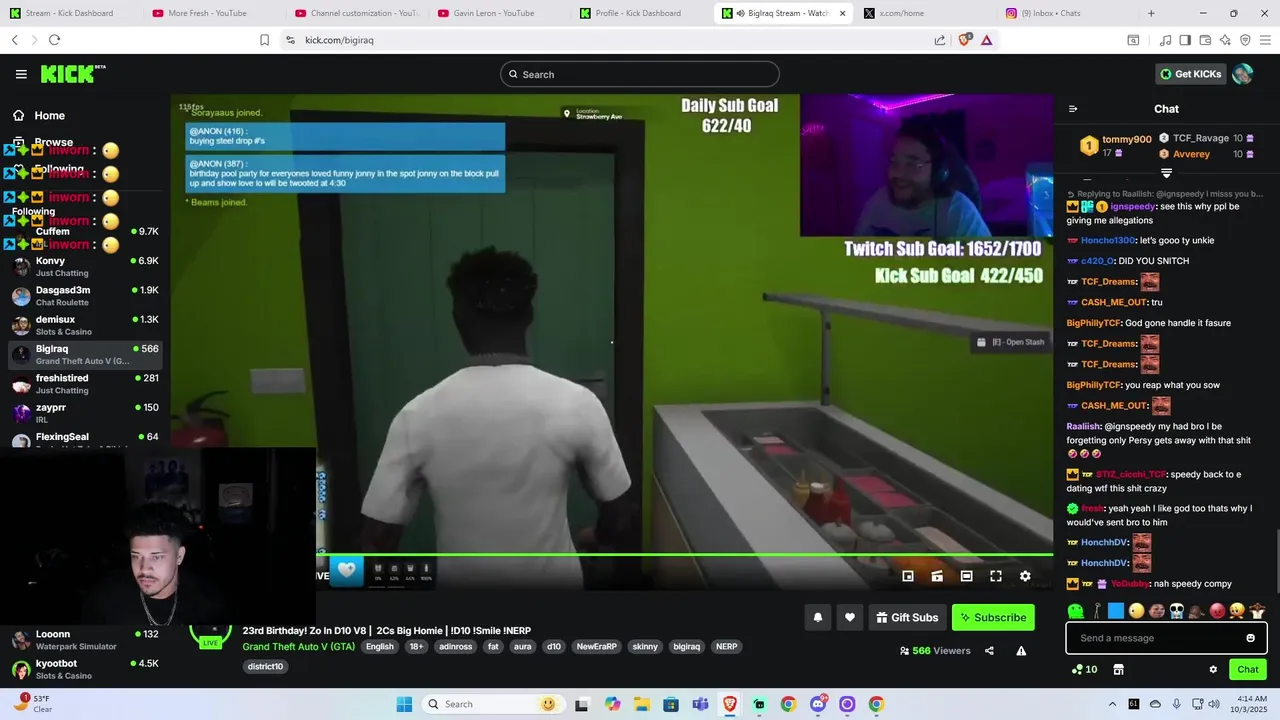Reload the page
1280x720 pixels.
54,40
